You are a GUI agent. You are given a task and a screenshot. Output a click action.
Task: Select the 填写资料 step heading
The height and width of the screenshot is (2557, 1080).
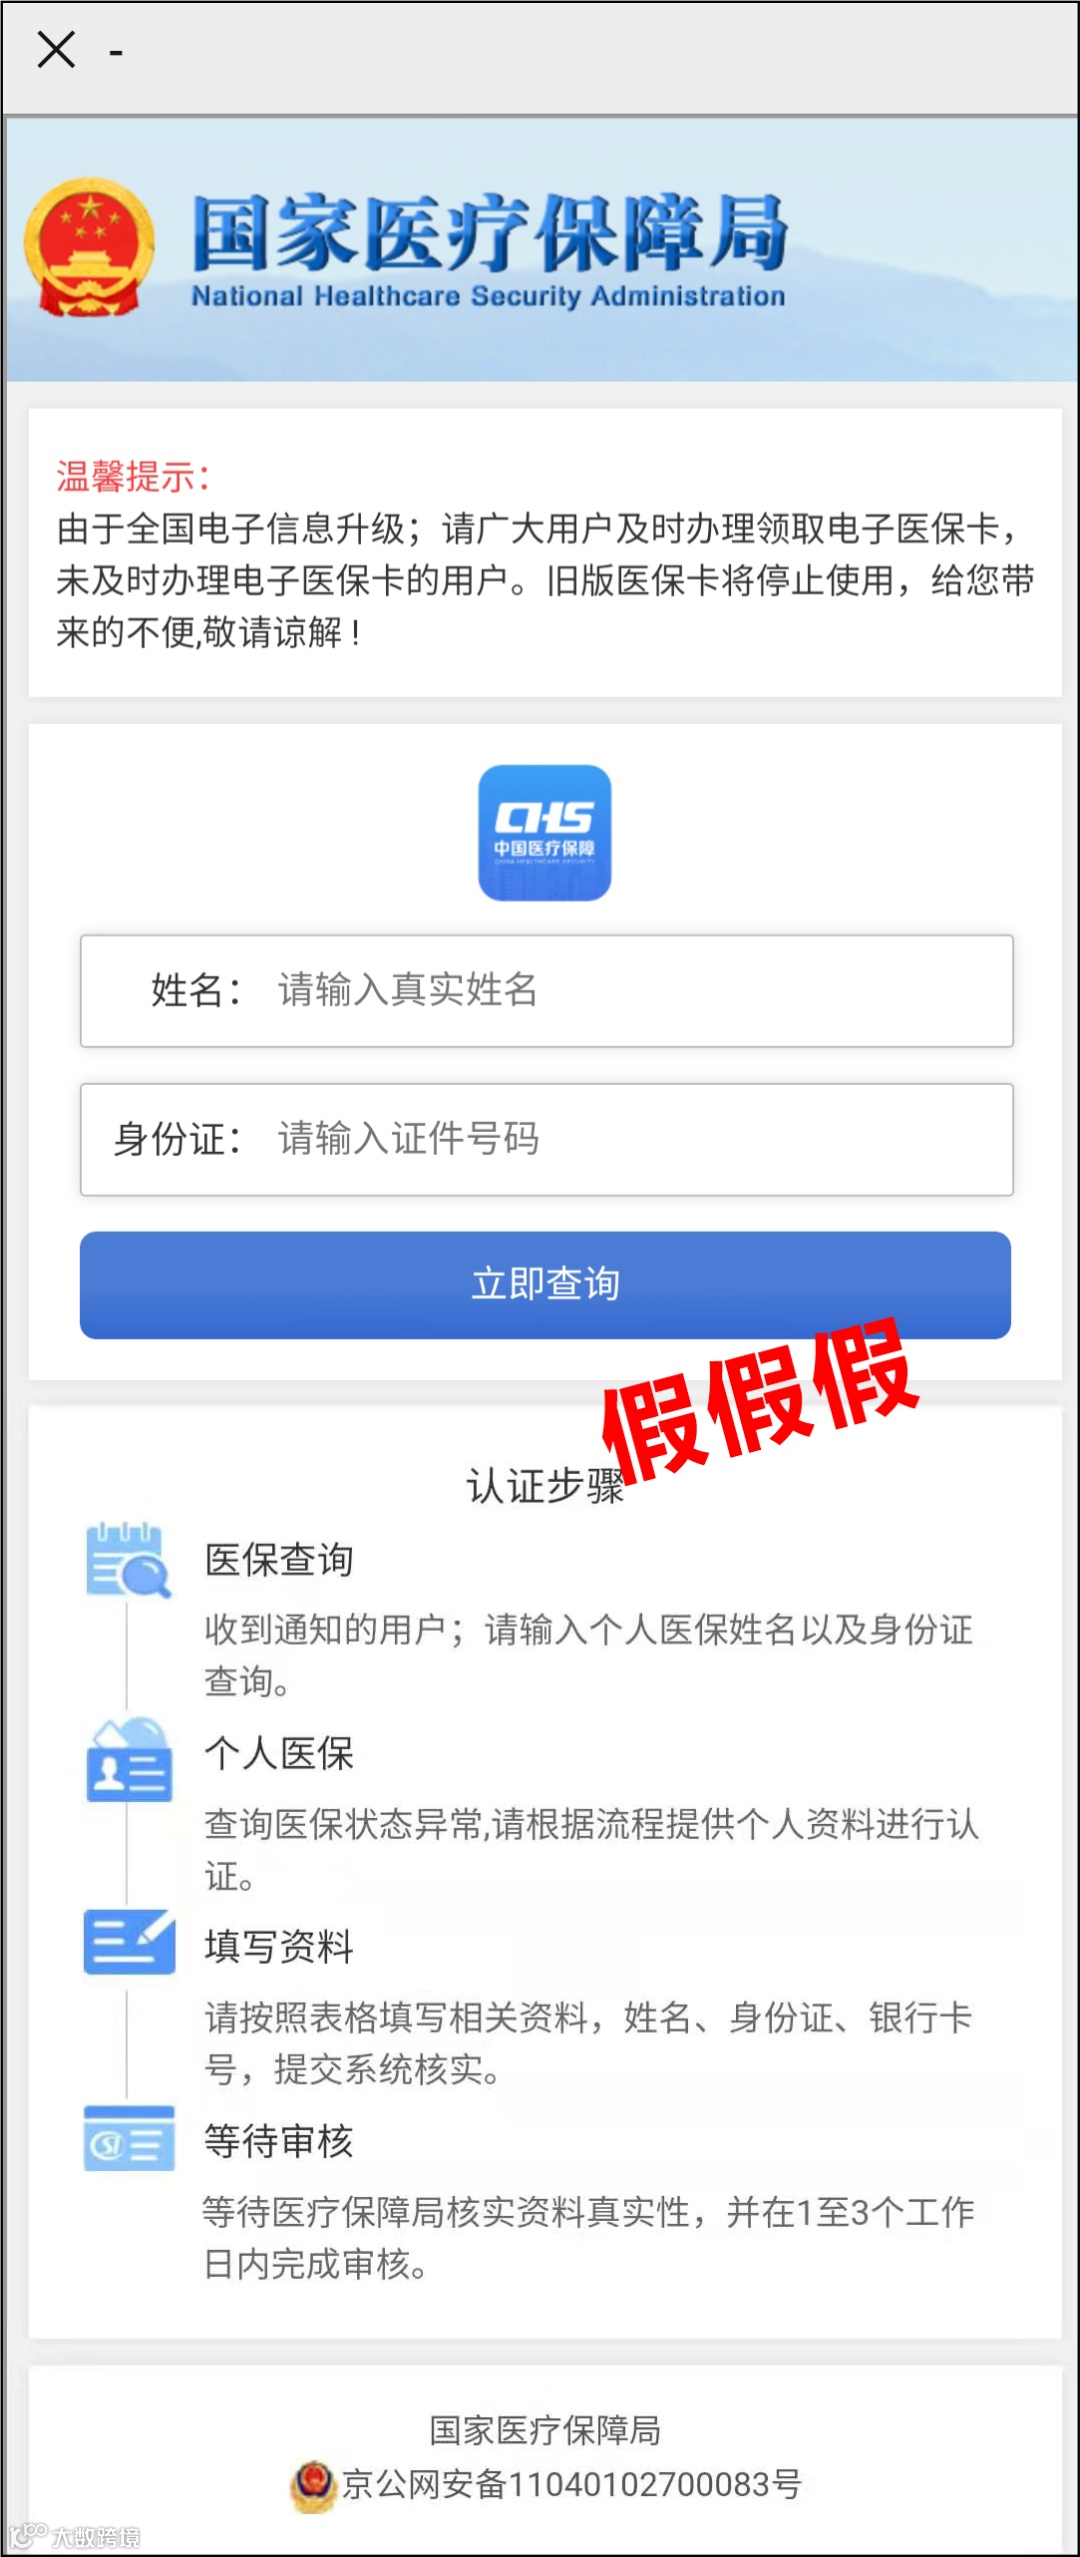279,1947
